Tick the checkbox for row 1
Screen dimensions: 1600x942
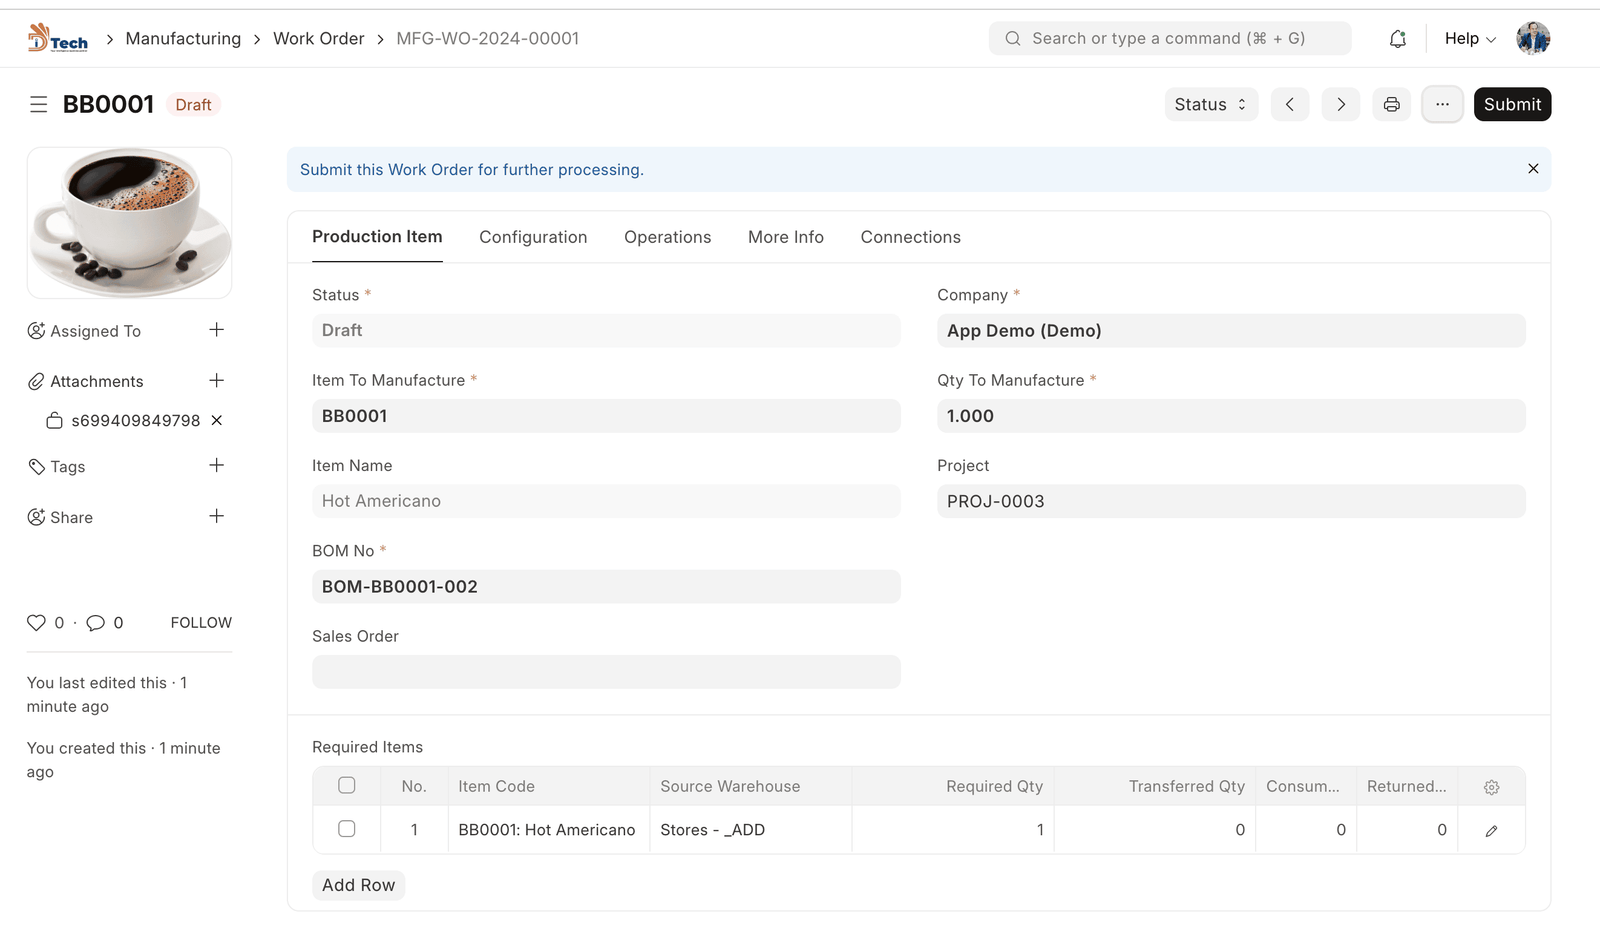click(347, 829)
